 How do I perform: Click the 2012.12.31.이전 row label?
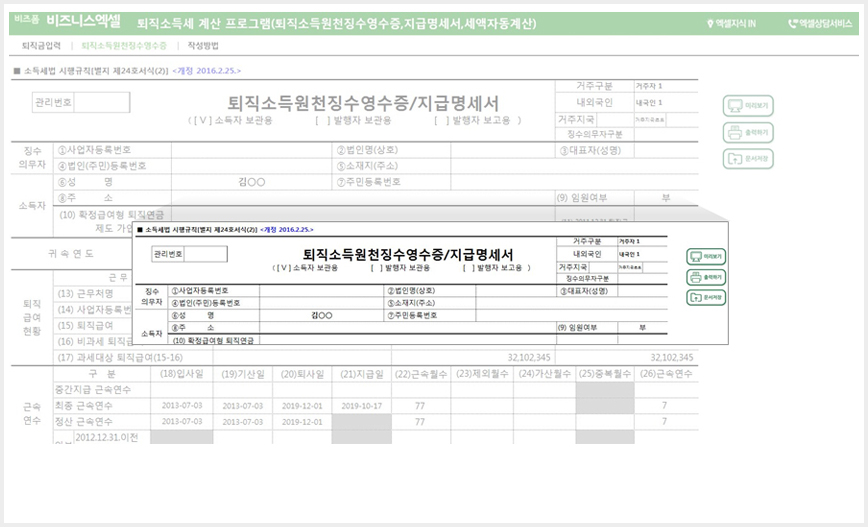click(107, 437)
